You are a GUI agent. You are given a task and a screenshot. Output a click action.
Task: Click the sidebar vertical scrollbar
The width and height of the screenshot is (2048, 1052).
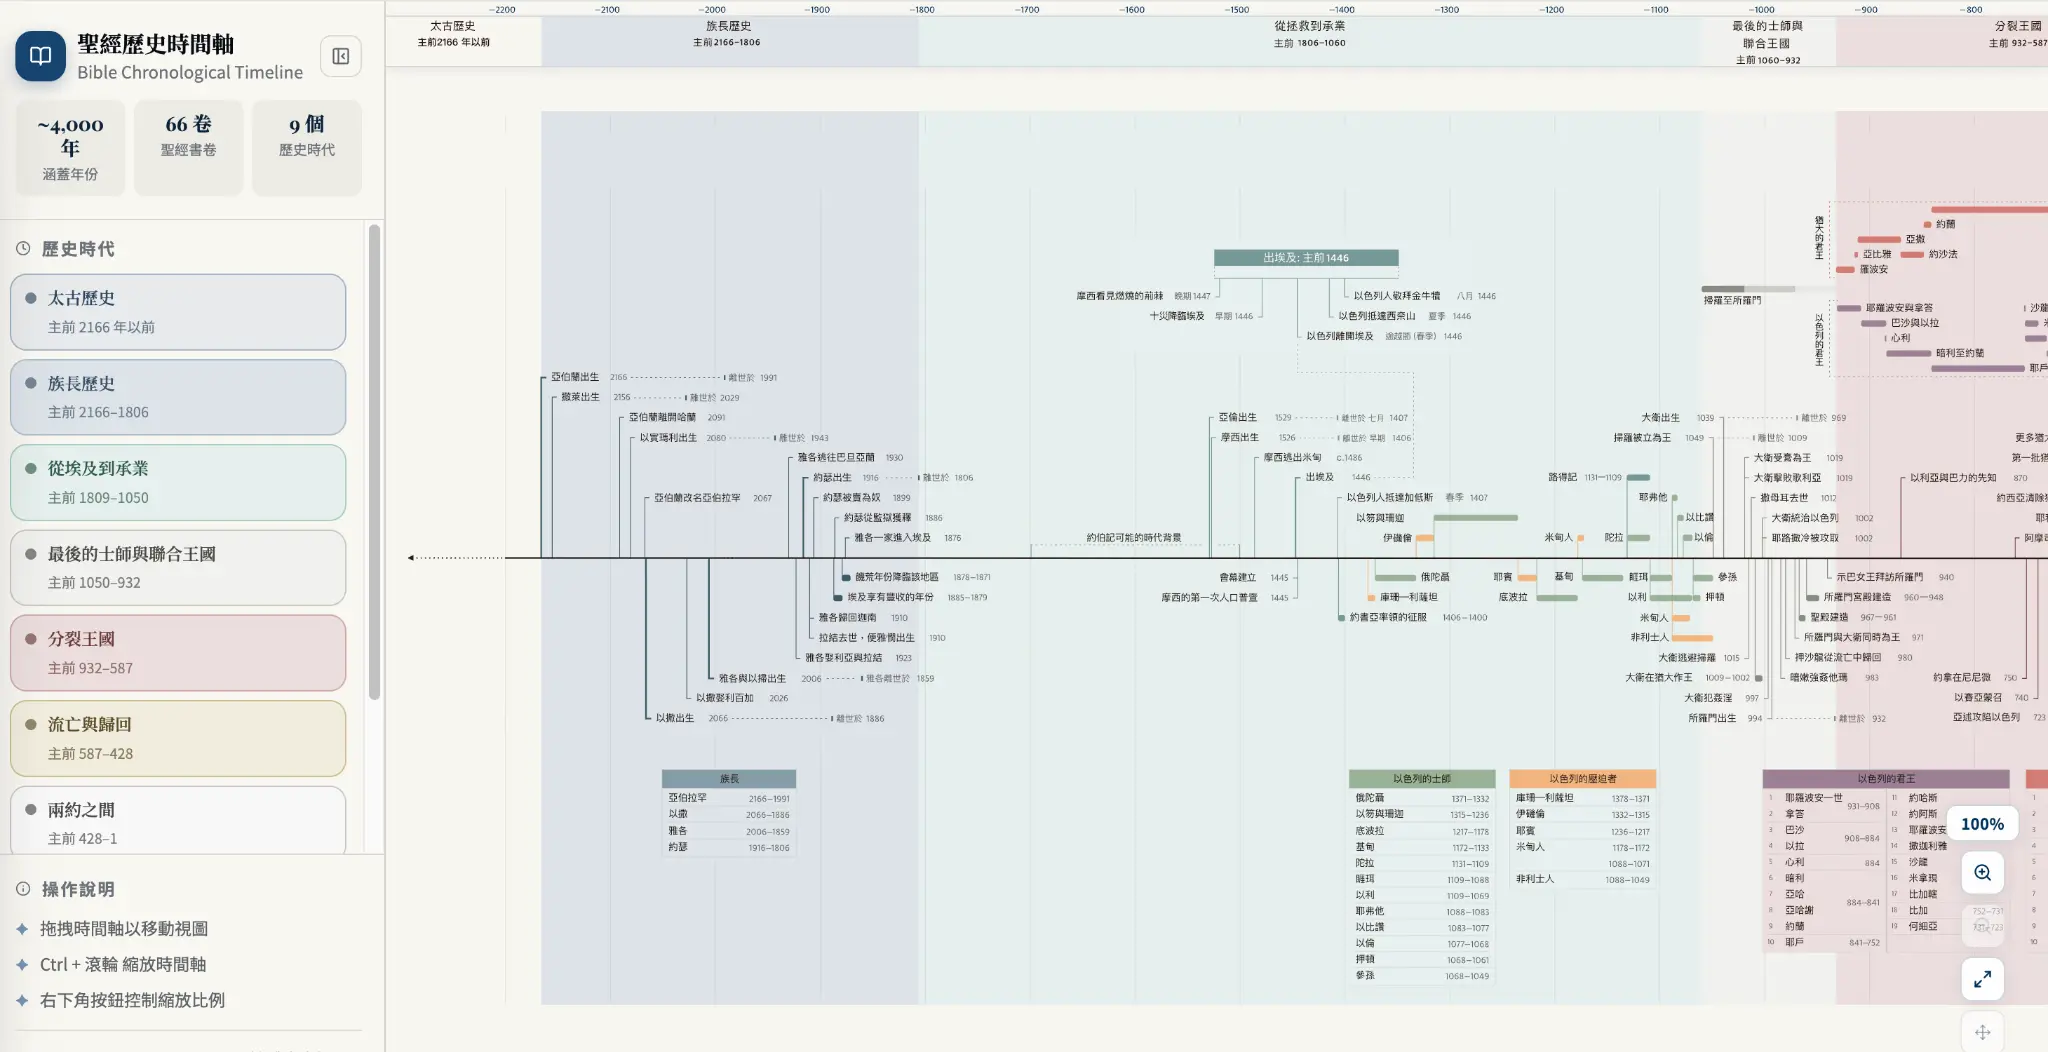[375, 462]
